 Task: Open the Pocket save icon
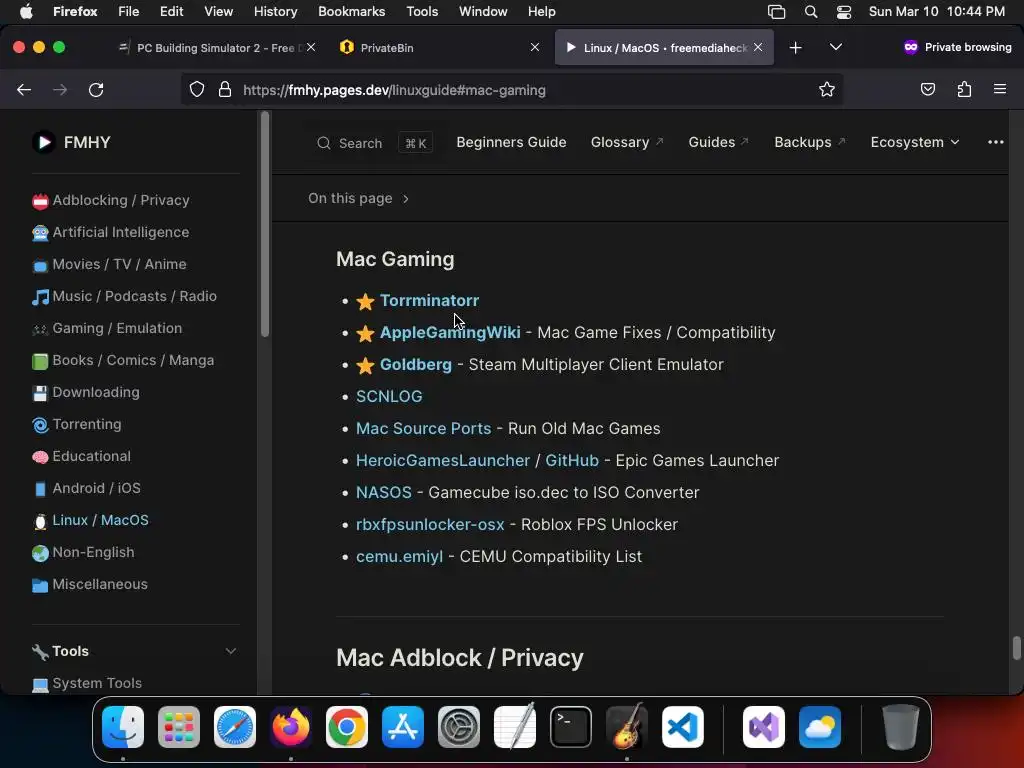click(927, 89)
